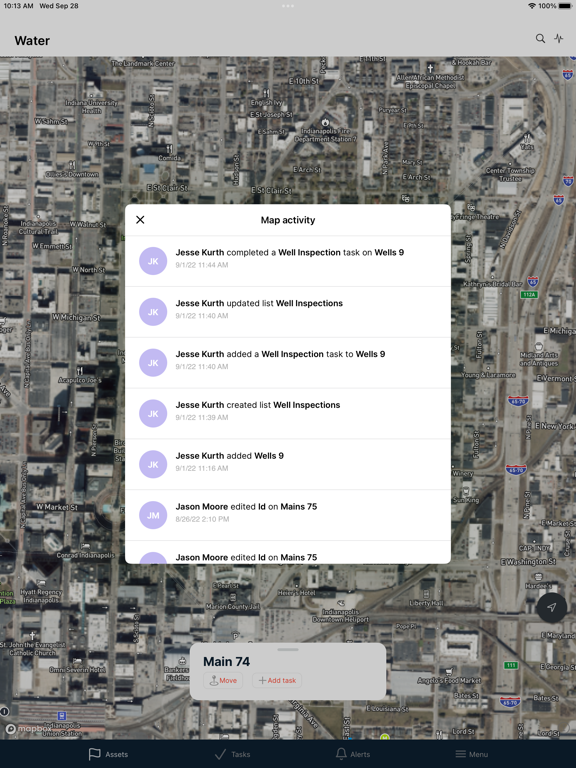
Task: Click Add task on Main 74
Action: (277, 680)
